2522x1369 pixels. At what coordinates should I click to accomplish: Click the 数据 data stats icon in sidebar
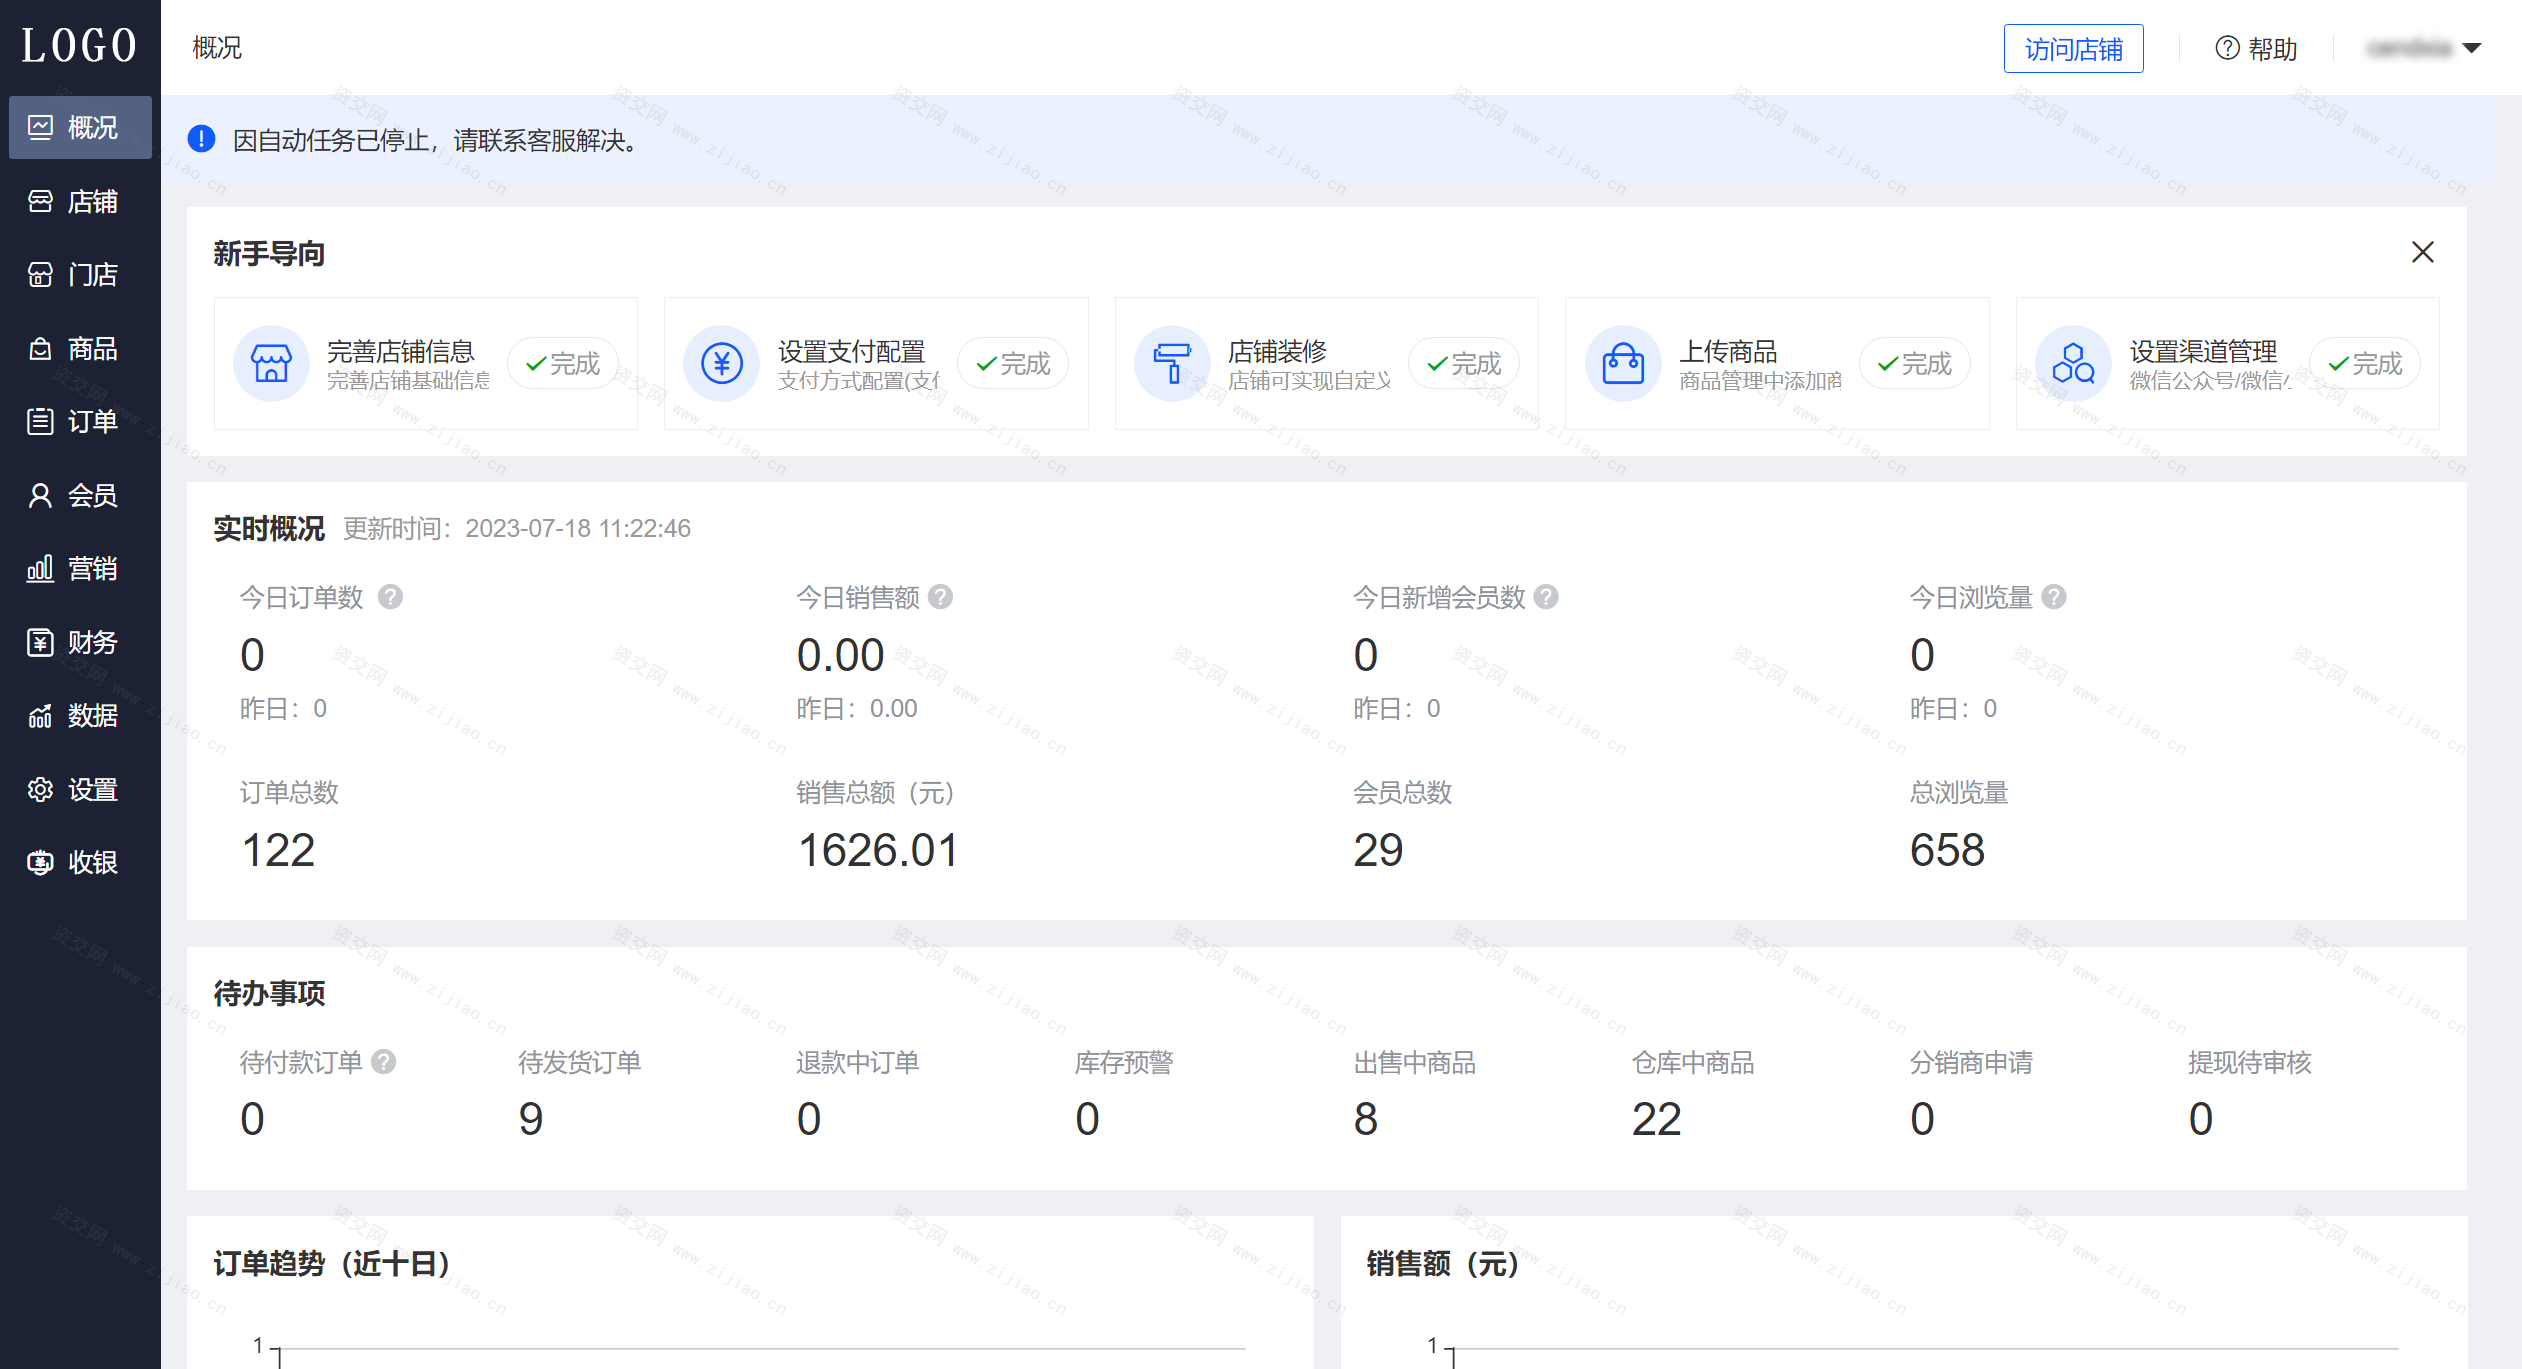[40, 715]
